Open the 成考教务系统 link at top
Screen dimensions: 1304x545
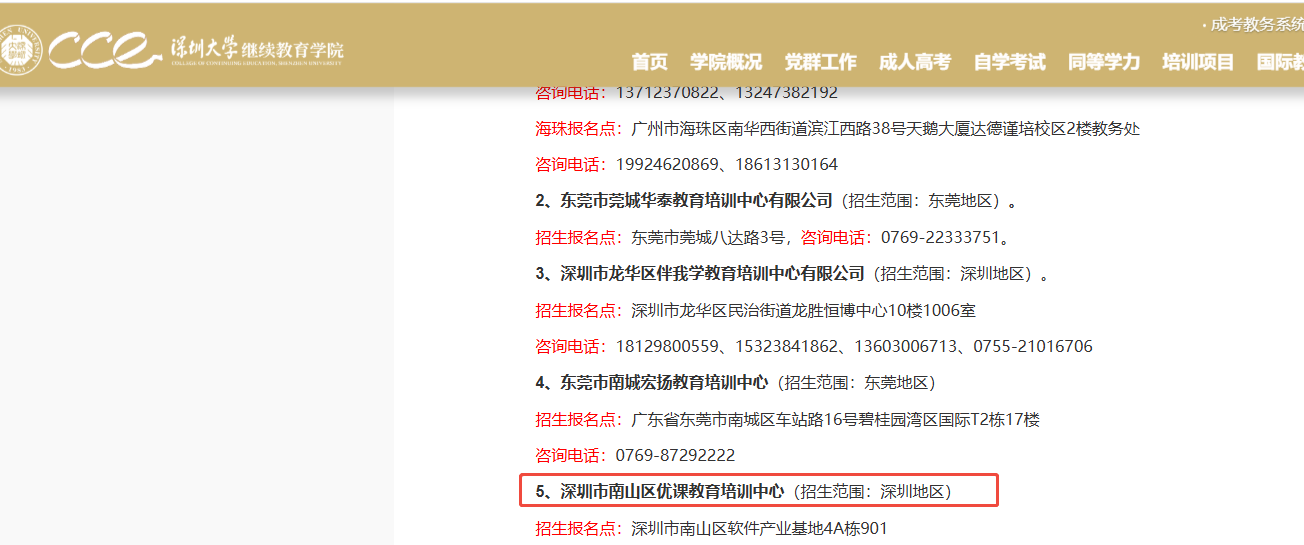(1256, 24)
